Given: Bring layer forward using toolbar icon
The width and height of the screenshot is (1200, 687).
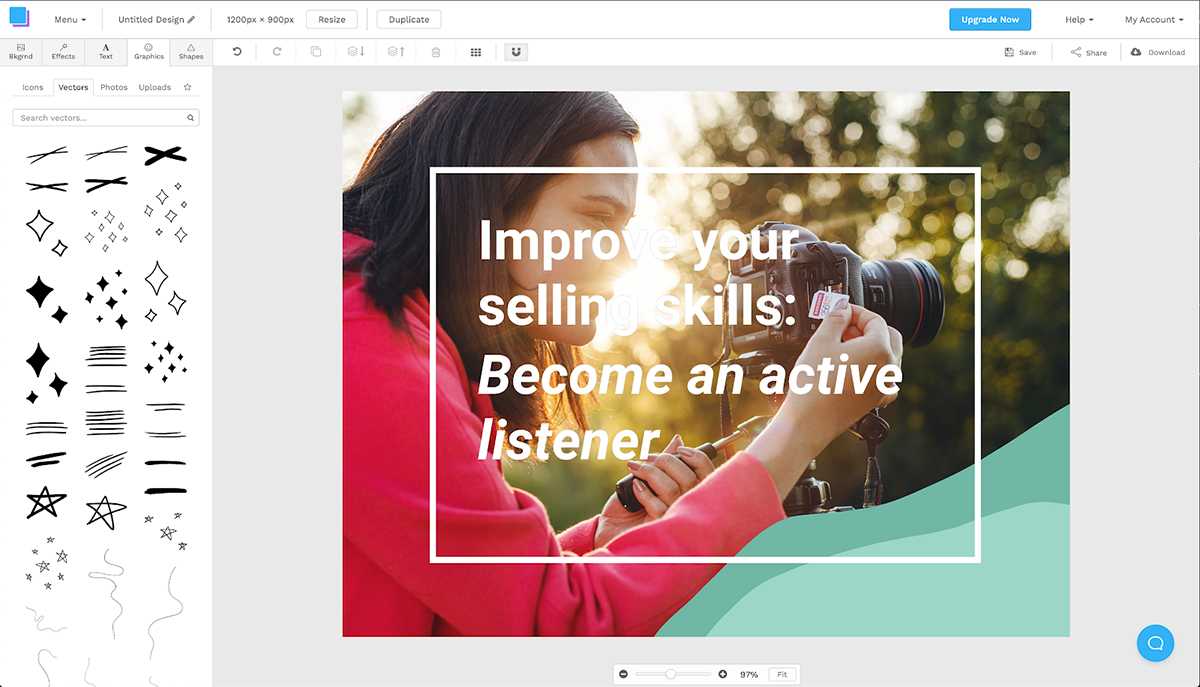Looking at the screenshot, I should coord(396,52).
